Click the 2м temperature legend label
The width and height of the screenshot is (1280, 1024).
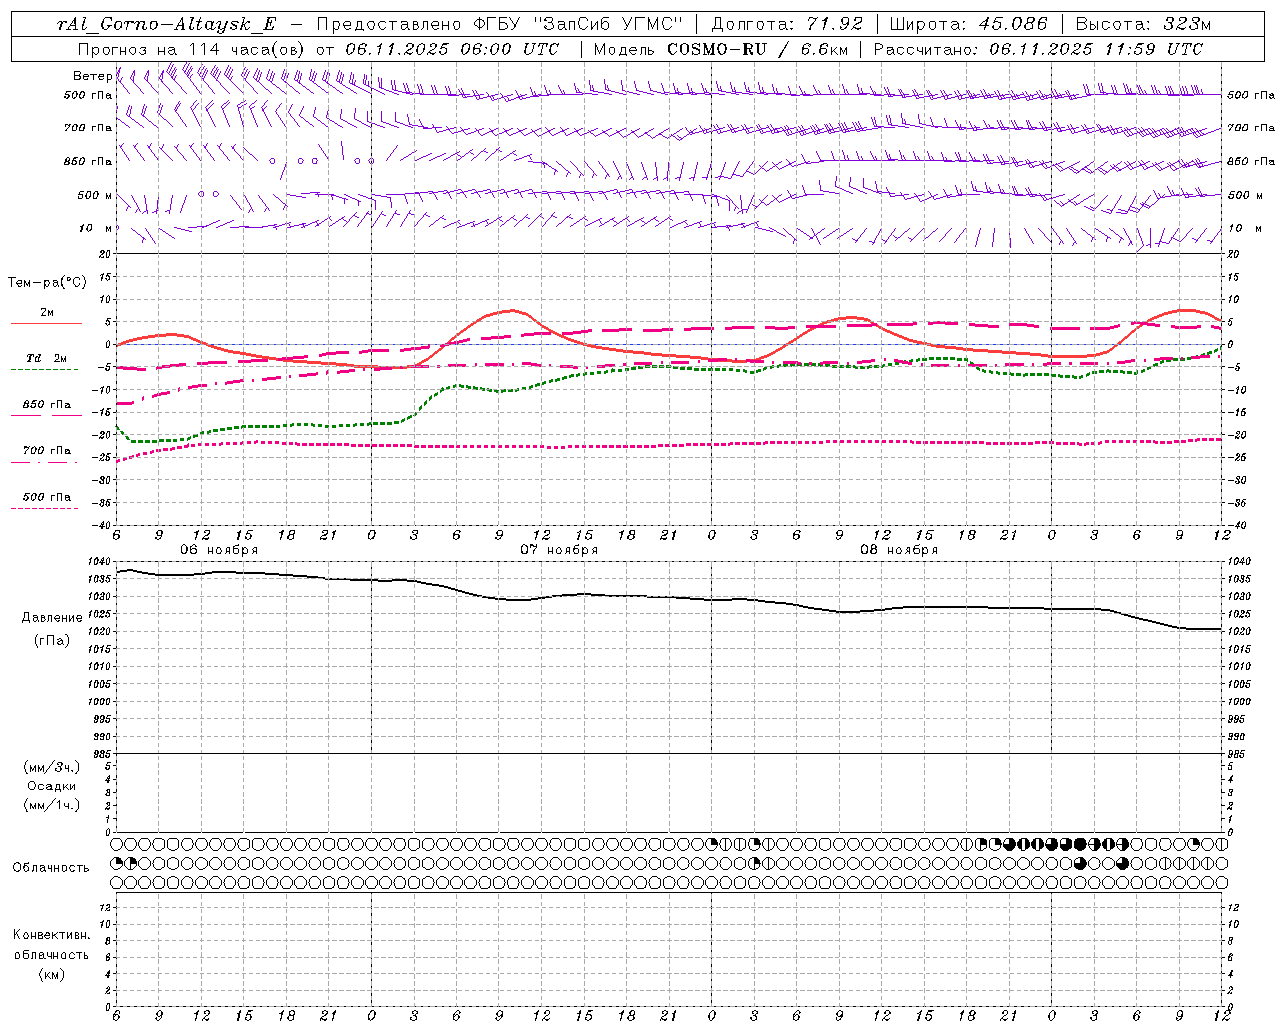47,312
